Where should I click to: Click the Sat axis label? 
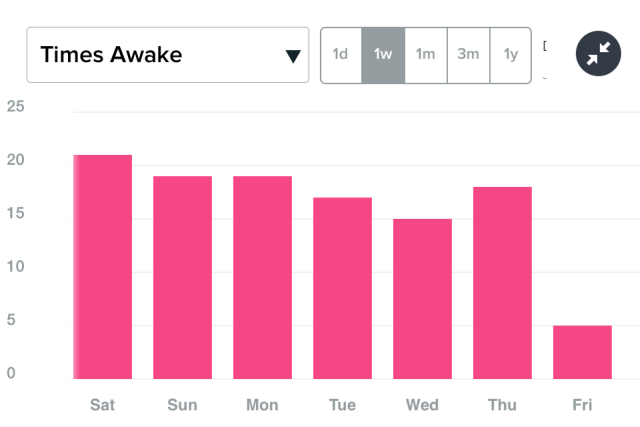point(103,405)
